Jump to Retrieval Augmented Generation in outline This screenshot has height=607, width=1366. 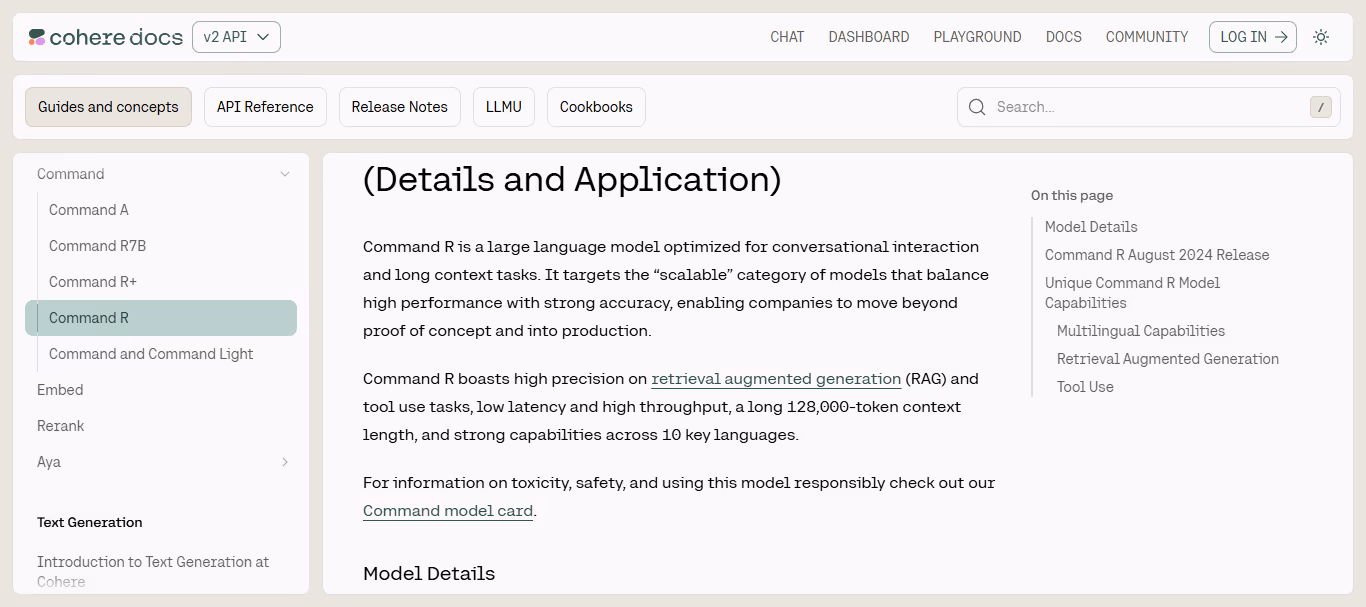(x=1168, y=359)
